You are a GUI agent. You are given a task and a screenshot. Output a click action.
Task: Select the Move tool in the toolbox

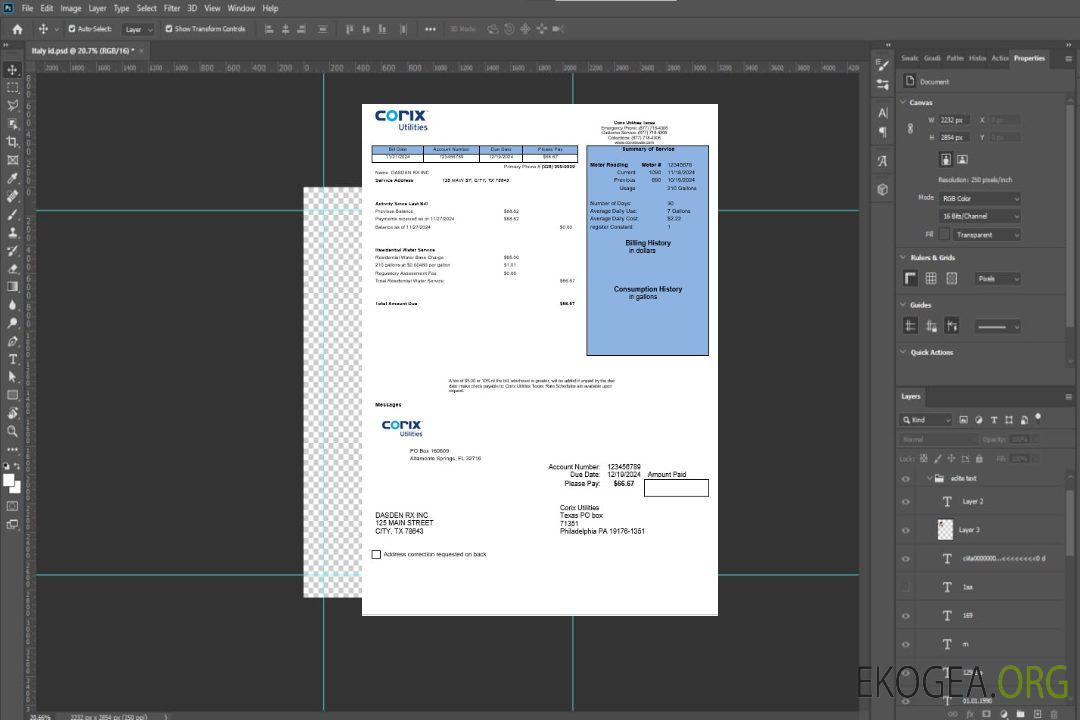point(12,70)
